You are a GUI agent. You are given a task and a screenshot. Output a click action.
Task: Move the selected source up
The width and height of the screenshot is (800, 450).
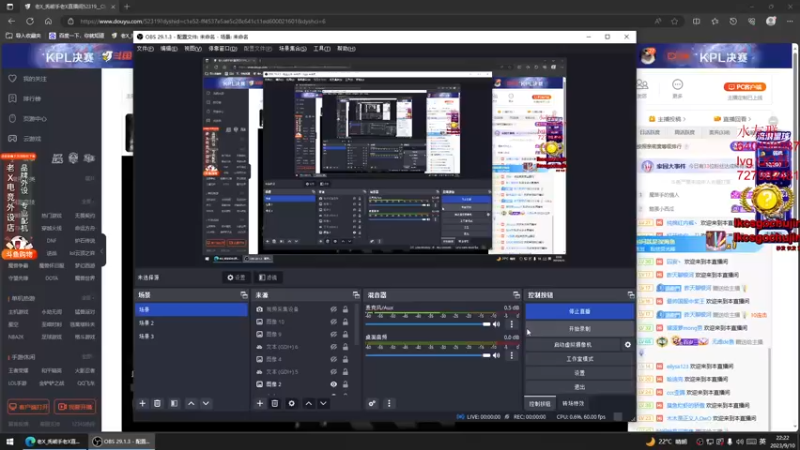(x=309, y=404)
